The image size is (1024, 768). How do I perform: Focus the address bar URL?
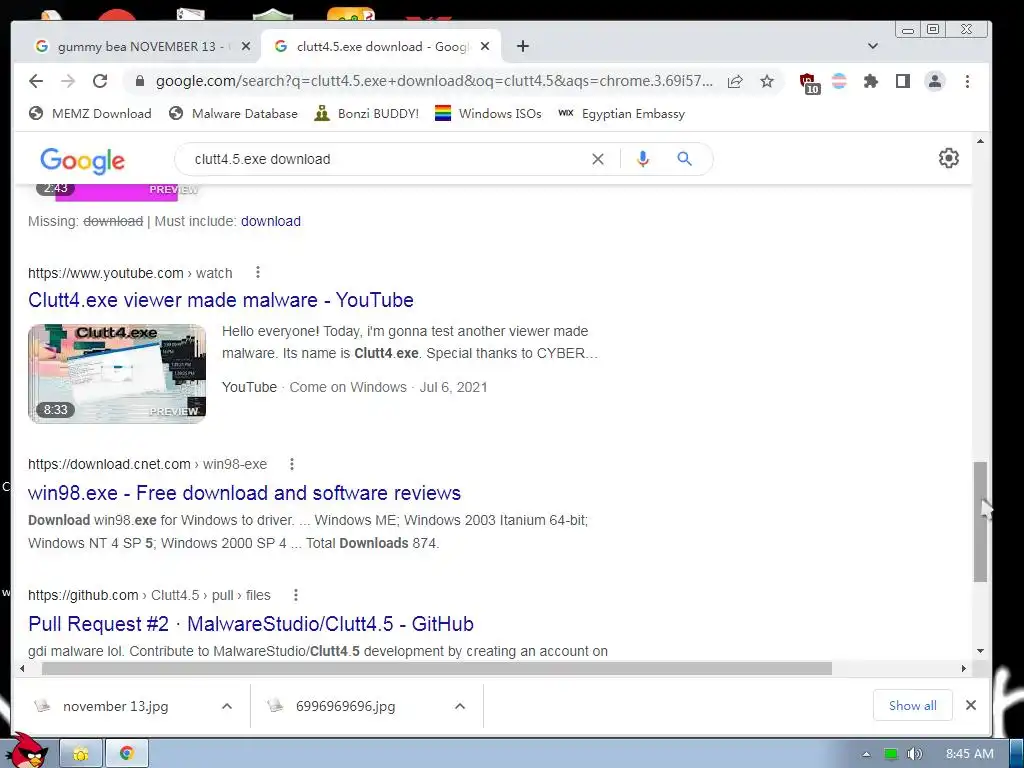coord(434,82)
